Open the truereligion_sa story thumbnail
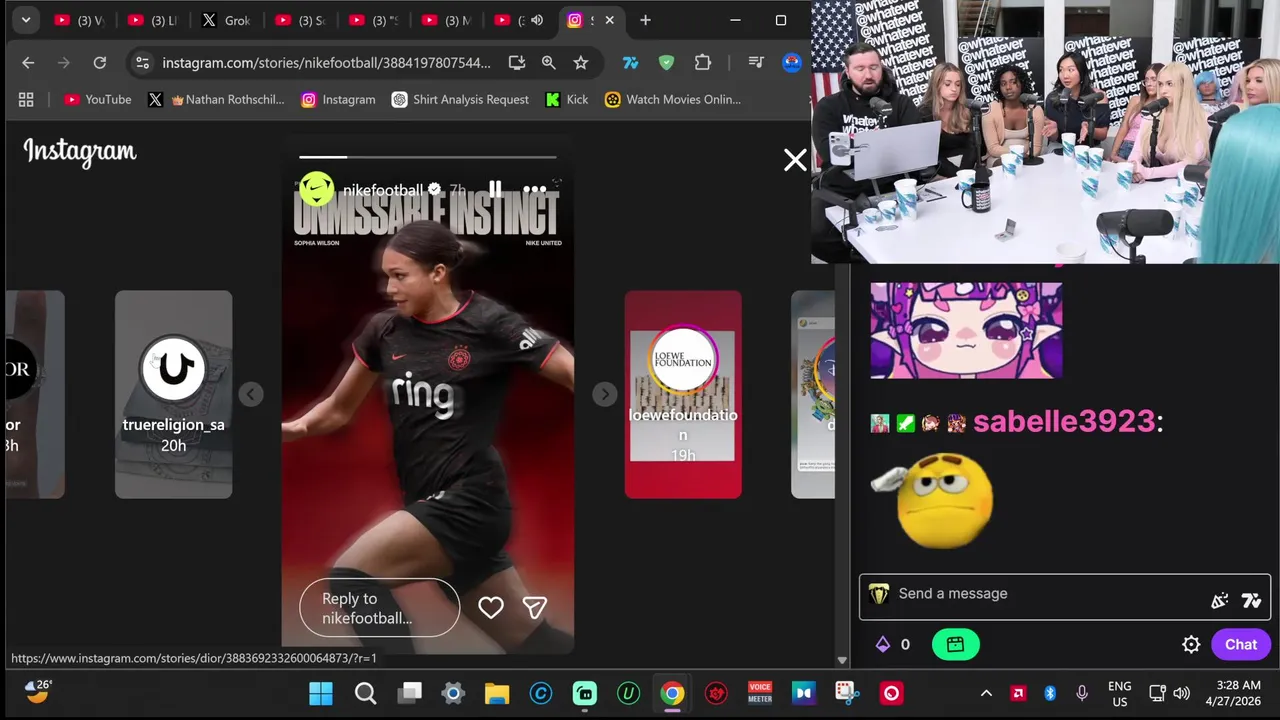The image size is (1280, 720). tap(173, 394)
